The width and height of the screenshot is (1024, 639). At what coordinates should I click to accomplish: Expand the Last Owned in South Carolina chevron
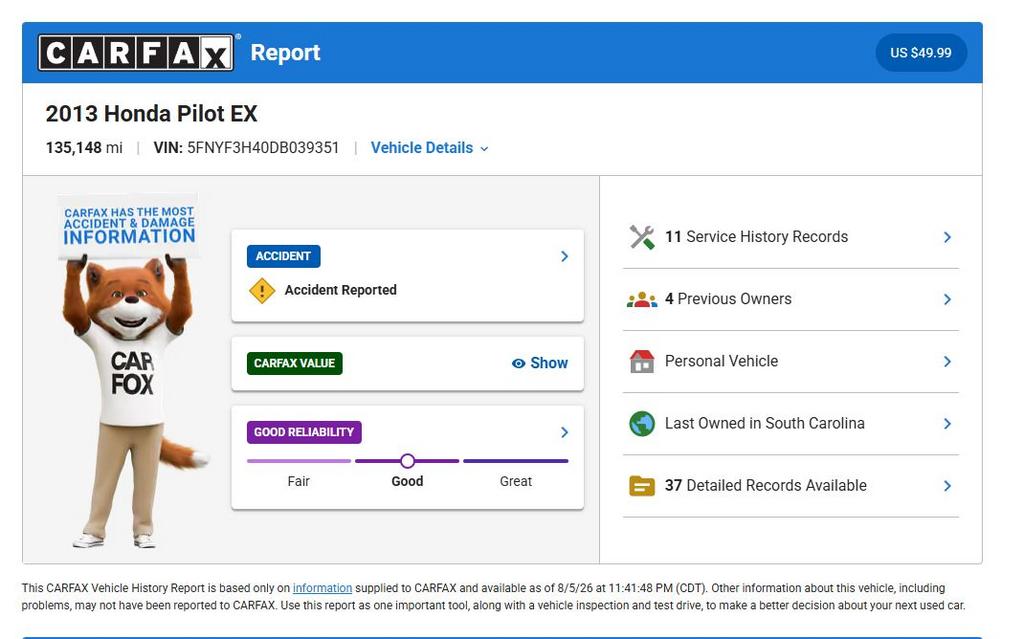tap(947, 423)
